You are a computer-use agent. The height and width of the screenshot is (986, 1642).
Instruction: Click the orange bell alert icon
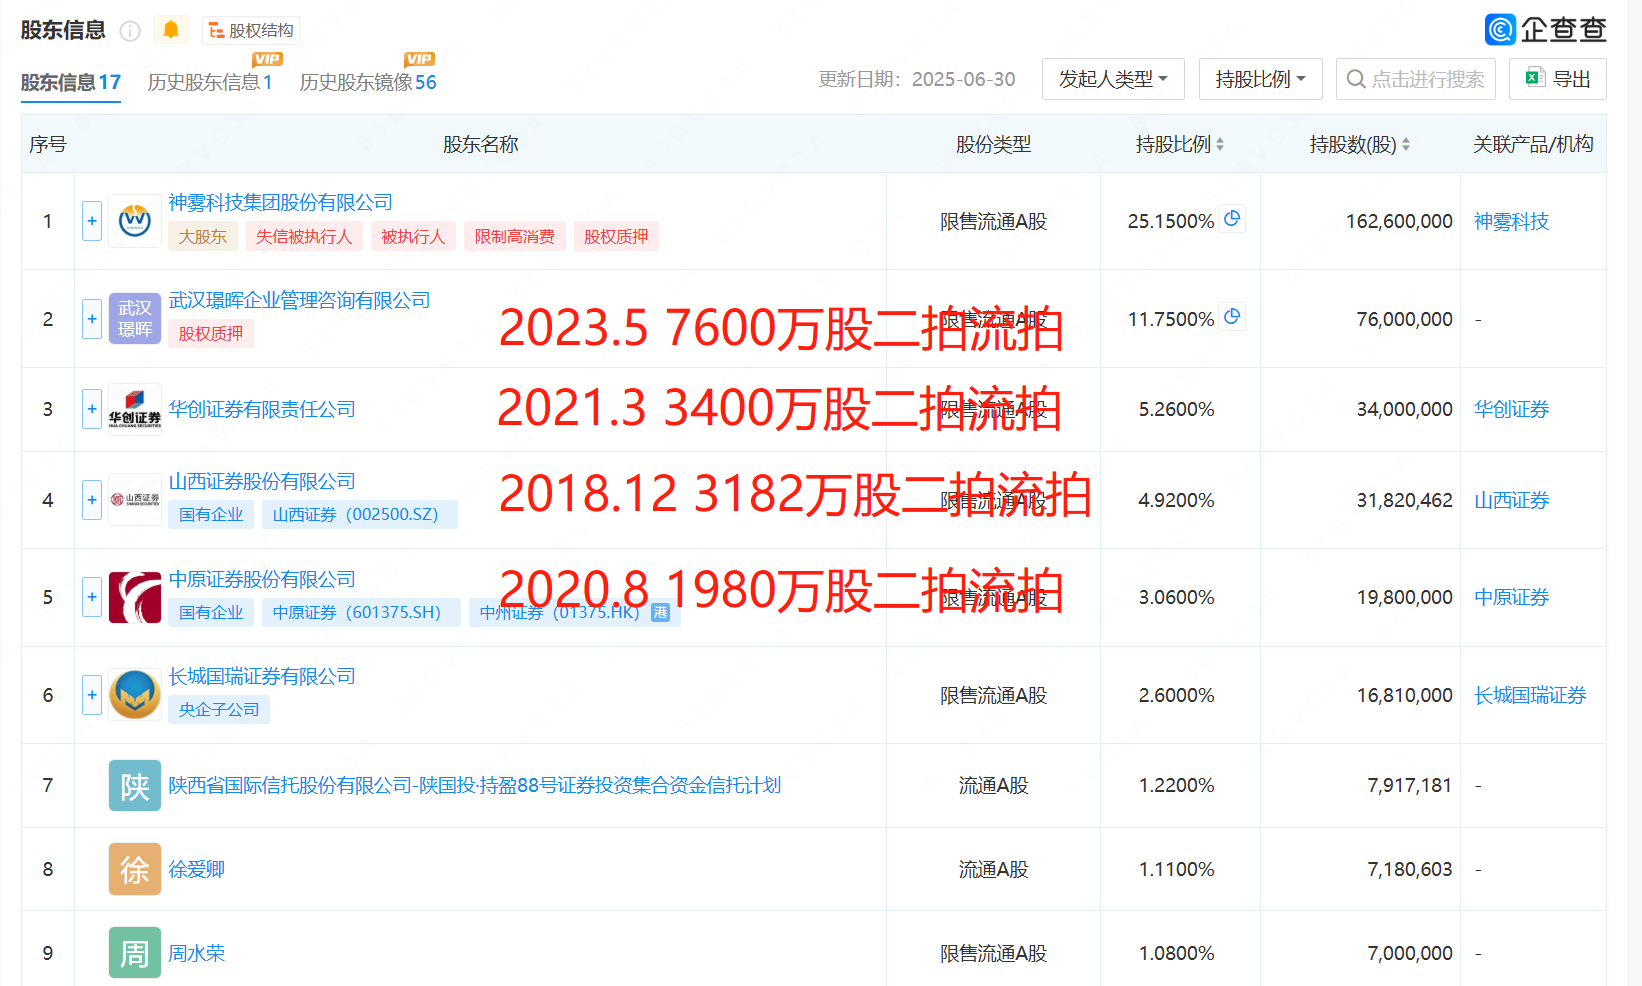pyautogui.click(x=171, y=30)
